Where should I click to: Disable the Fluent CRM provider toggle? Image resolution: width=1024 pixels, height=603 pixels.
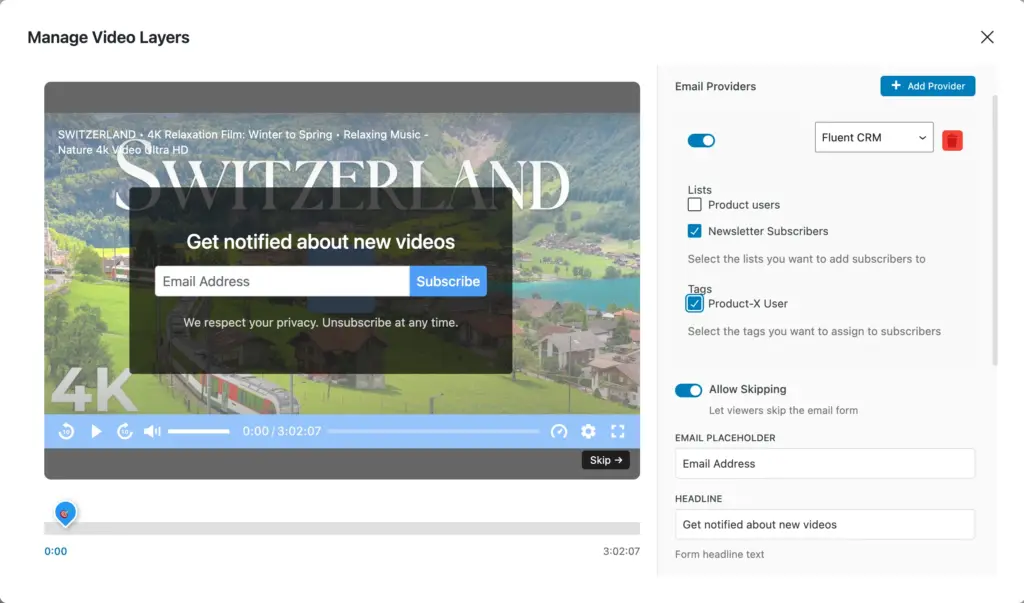coord(701,140)
